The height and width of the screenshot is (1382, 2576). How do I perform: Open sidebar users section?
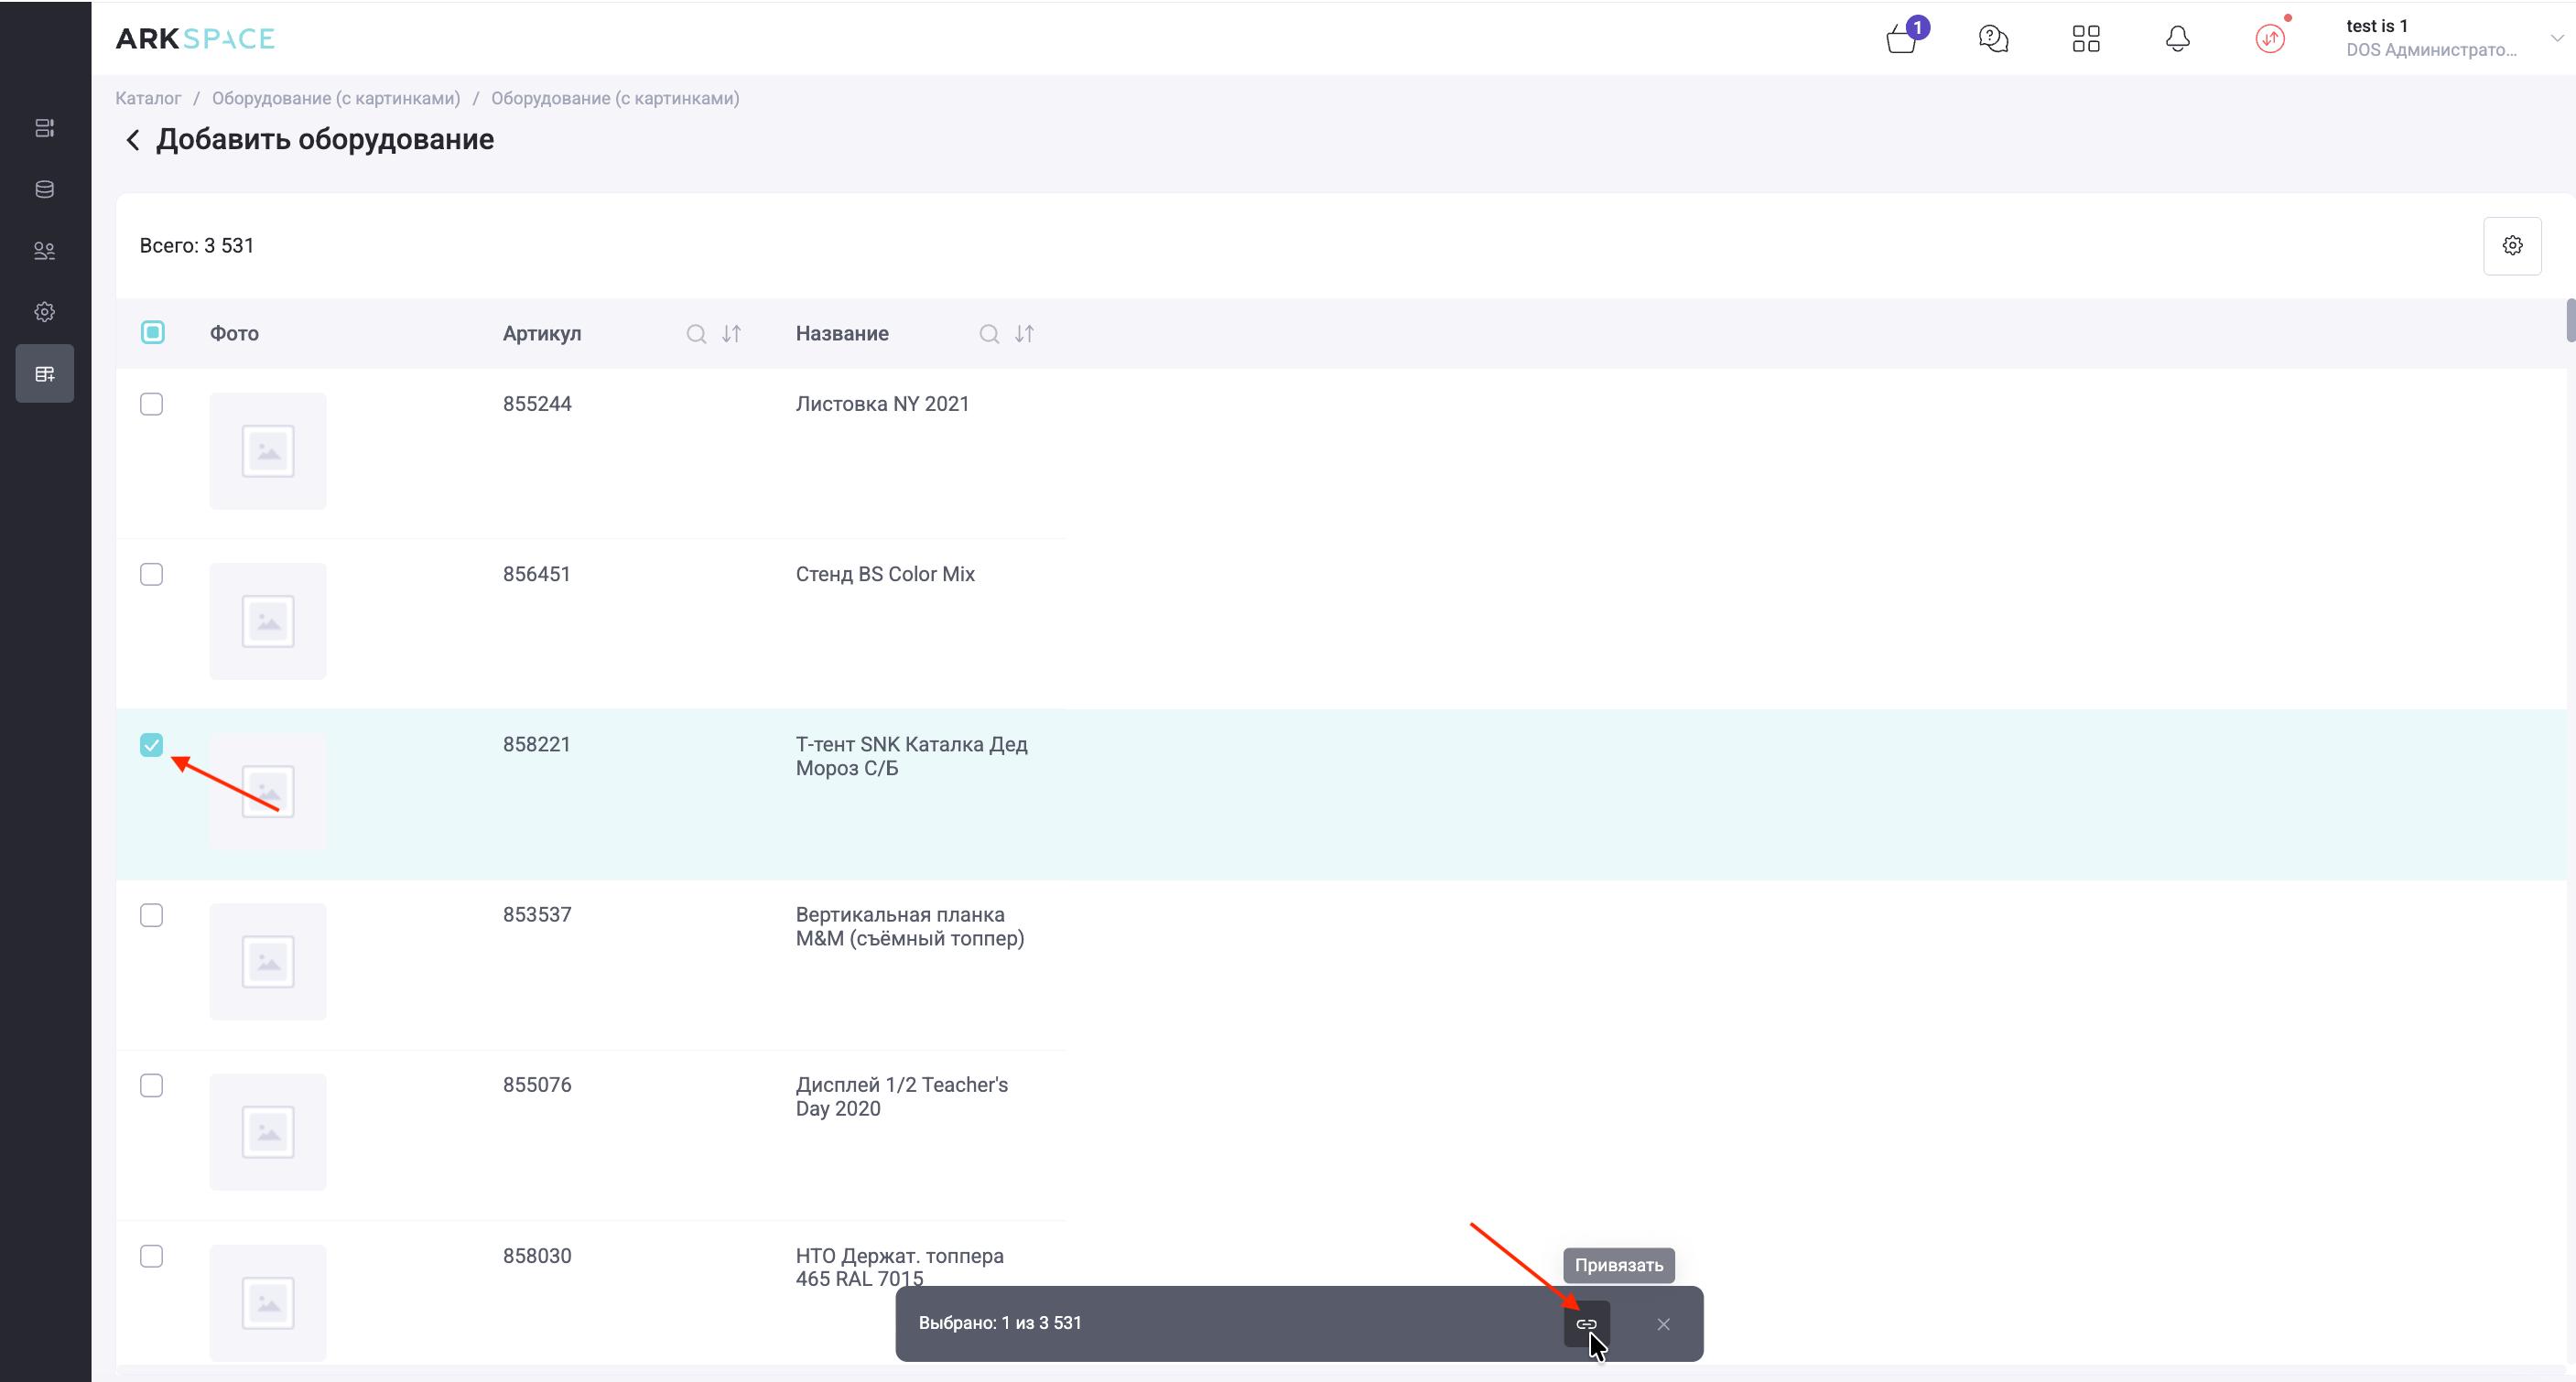[45, 251]
